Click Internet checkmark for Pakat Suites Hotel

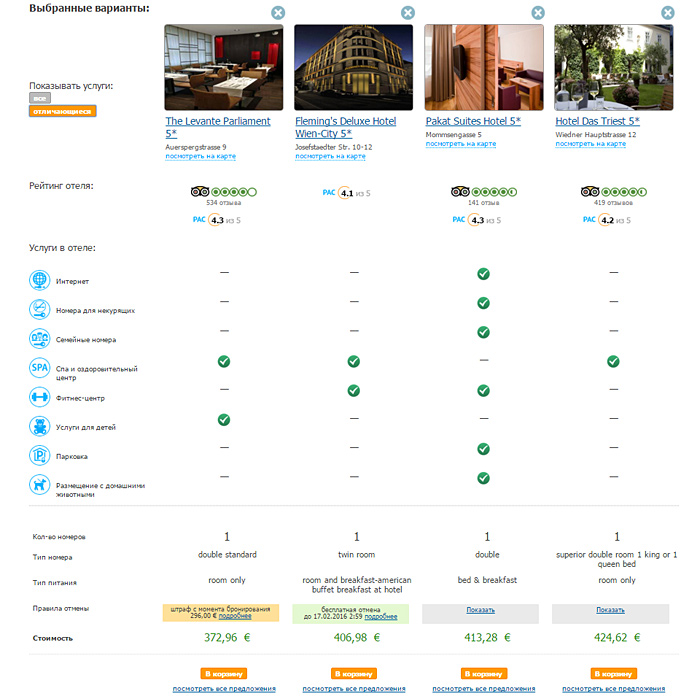(x=483, y=274)
